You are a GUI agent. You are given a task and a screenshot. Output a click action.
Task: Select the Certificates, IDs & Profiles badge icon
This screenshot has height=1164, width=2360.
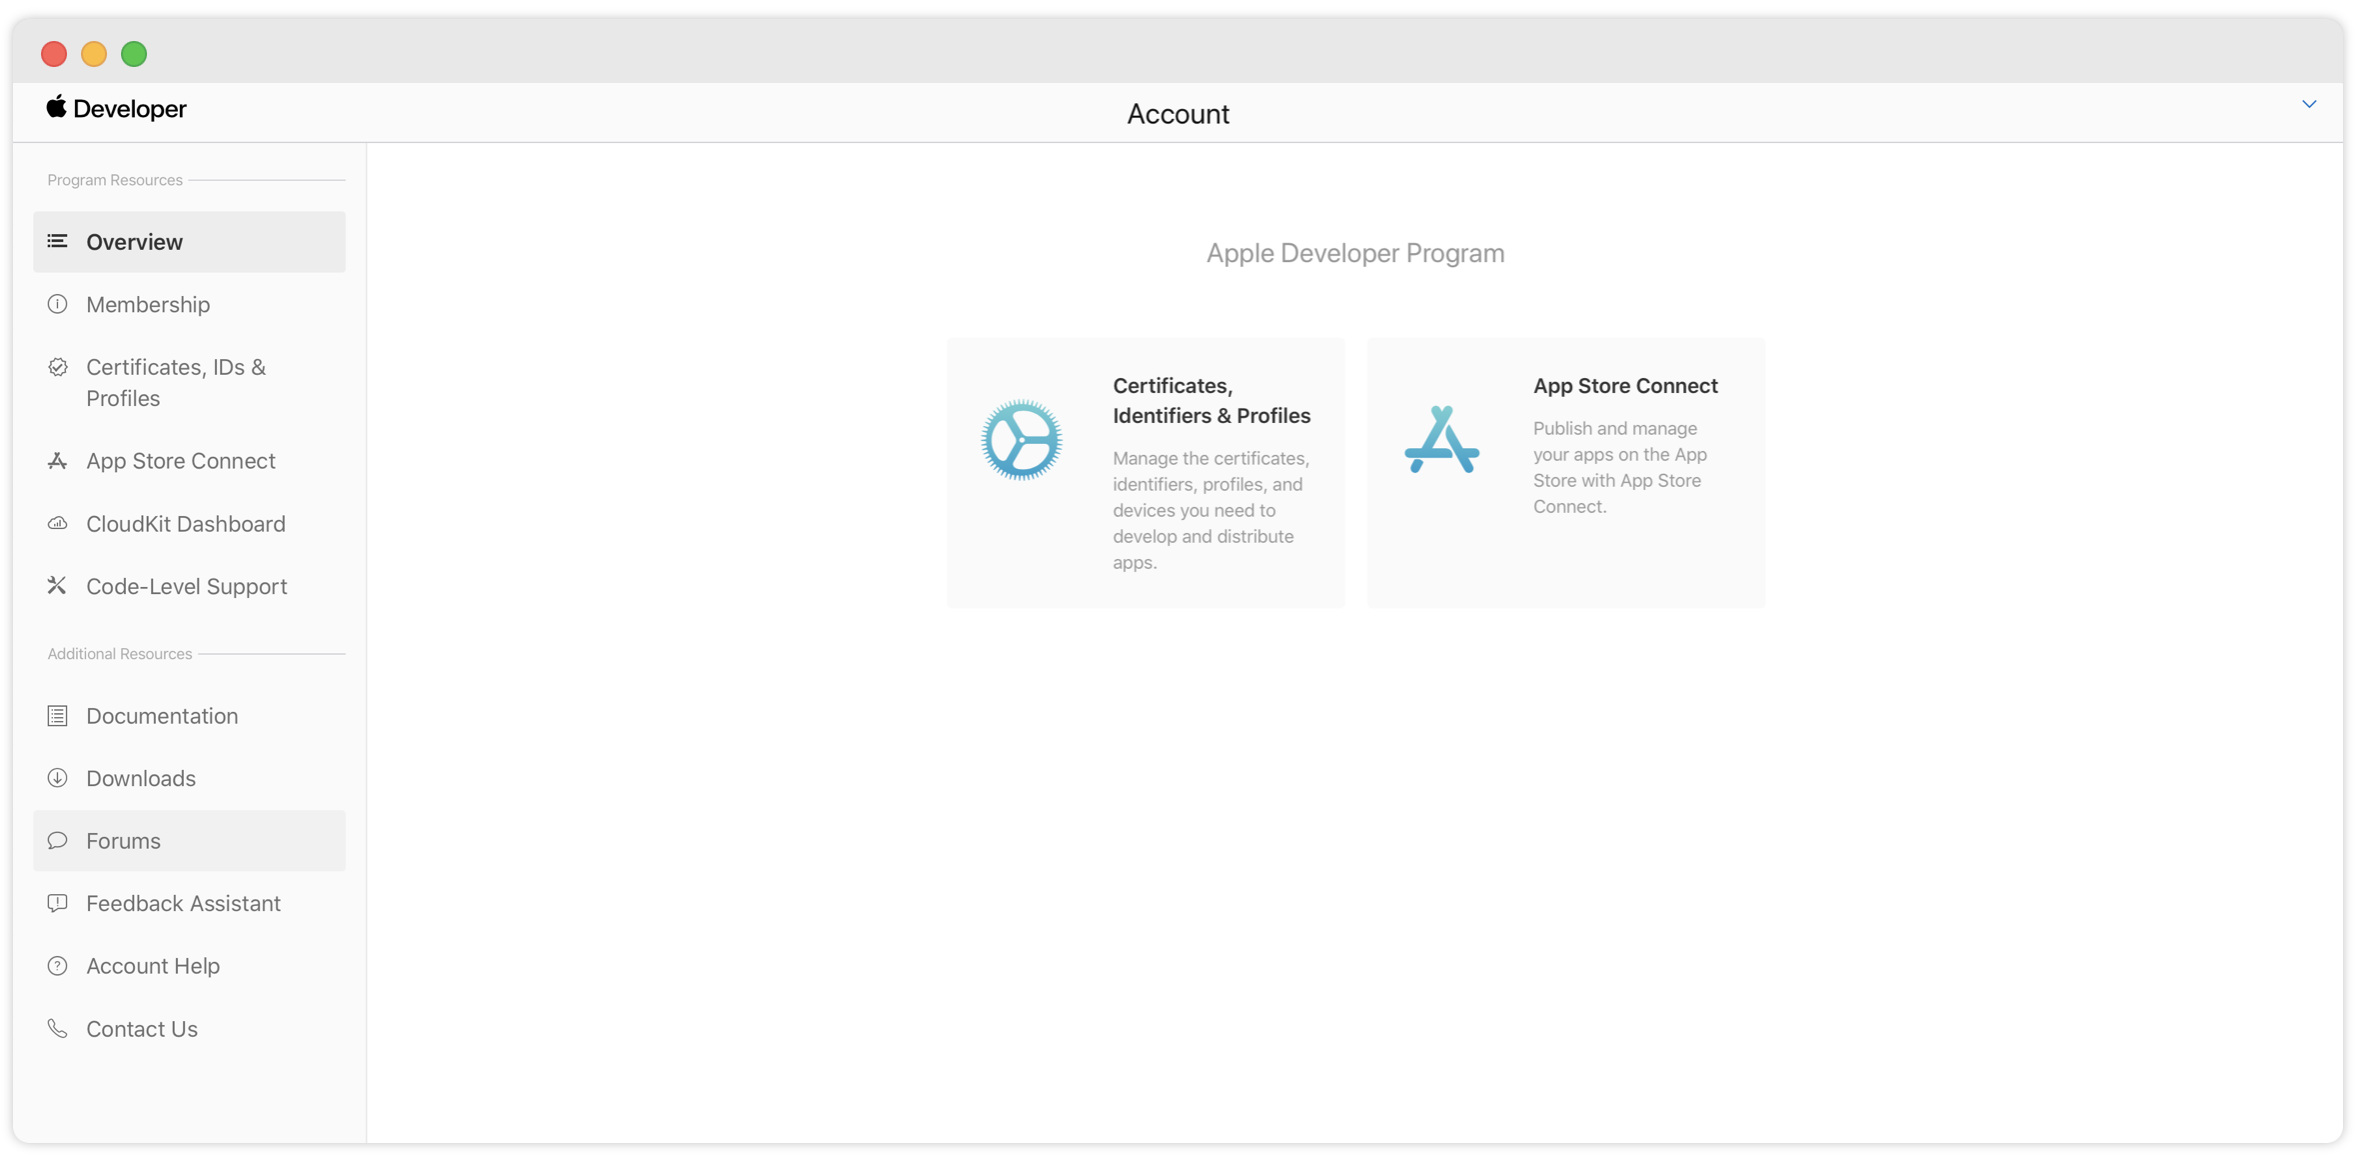click(57, 367)
